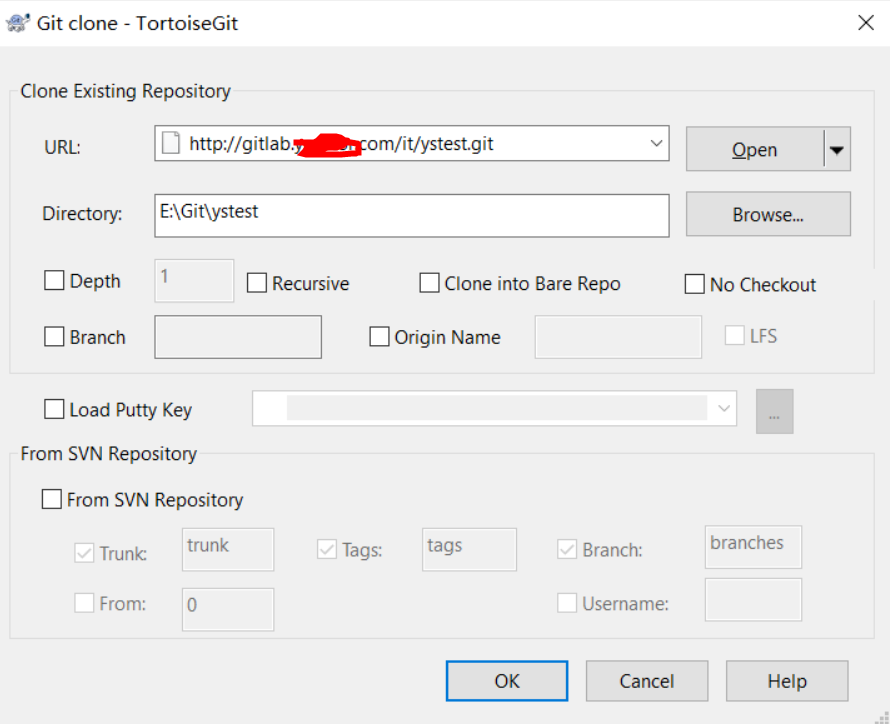Expand the URL history dropdown
The image size is (890, 724).
pos(656,143)
